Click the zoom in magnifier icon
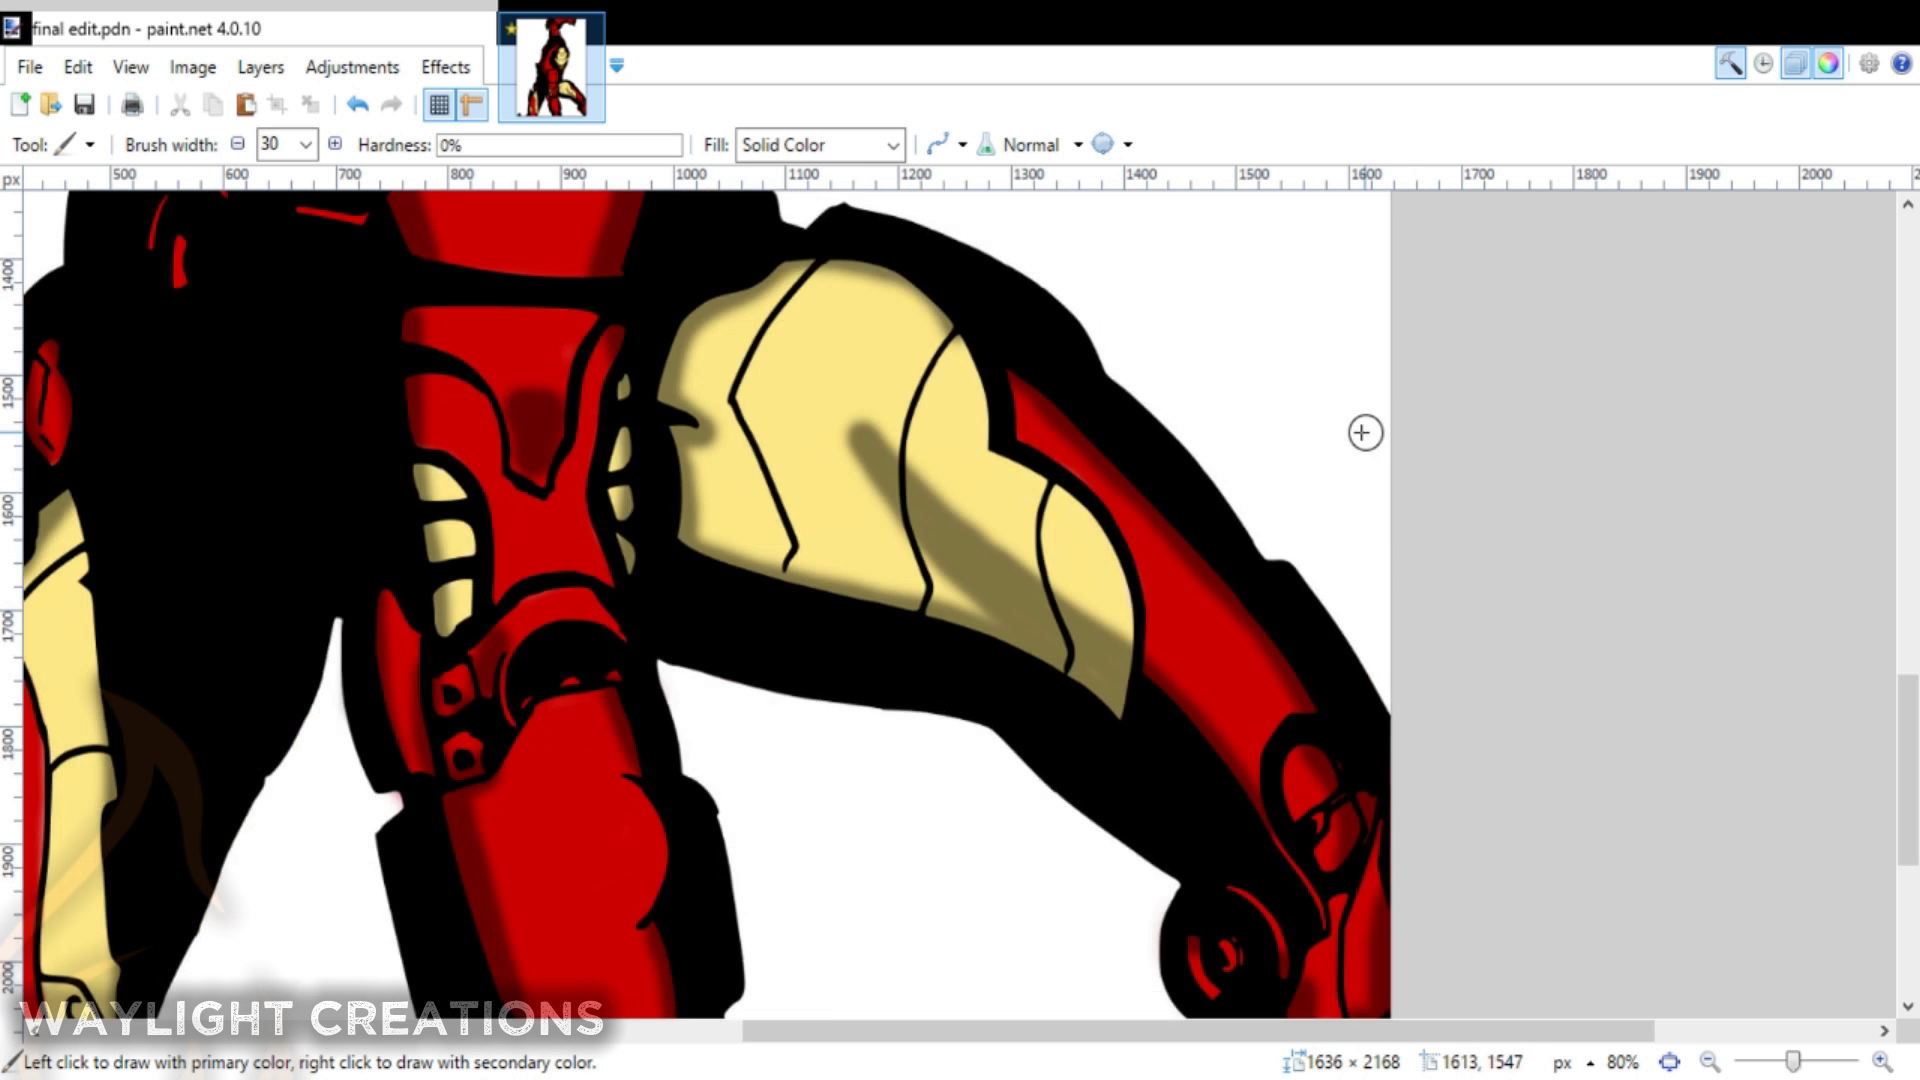1920x1080 pixels. tap(1882, 1062)
